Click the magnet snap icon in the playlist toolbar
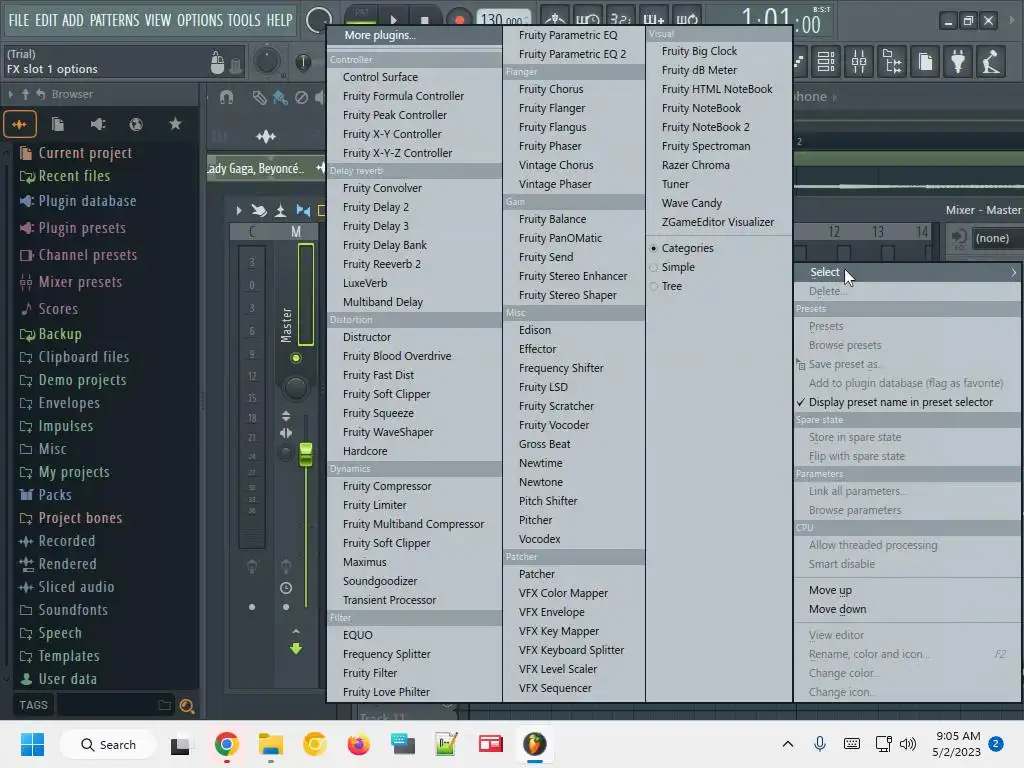This screenshot has width=1024, height=768. [x=226, y=98]
